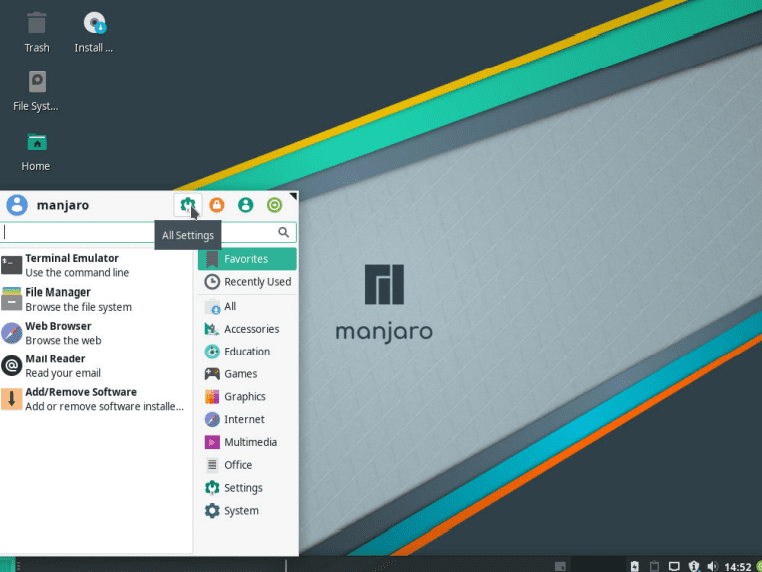Open All Settings from the menu header
762x572 pixels.
pyautogui.click(x=188, y=205)
